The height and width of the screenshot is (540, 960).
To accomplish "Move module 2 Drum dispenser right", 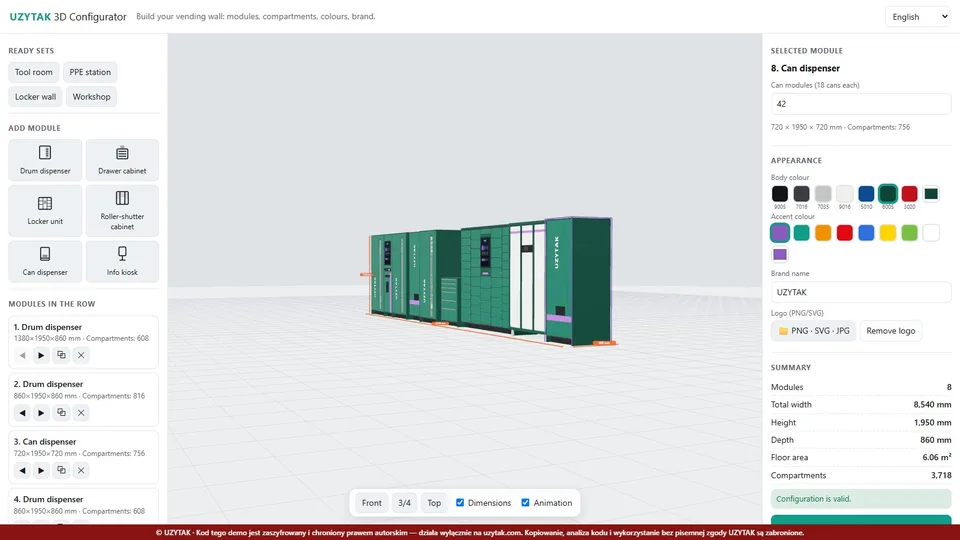I will 41,413.
